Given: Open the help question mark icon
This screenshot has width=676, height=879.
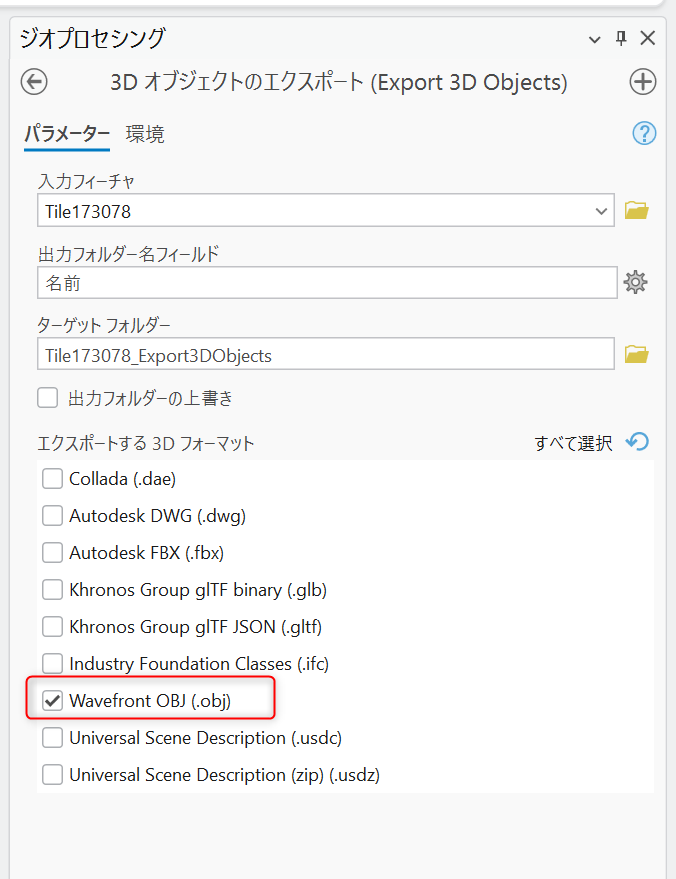Looking at the screenshot, I should 644,134.
